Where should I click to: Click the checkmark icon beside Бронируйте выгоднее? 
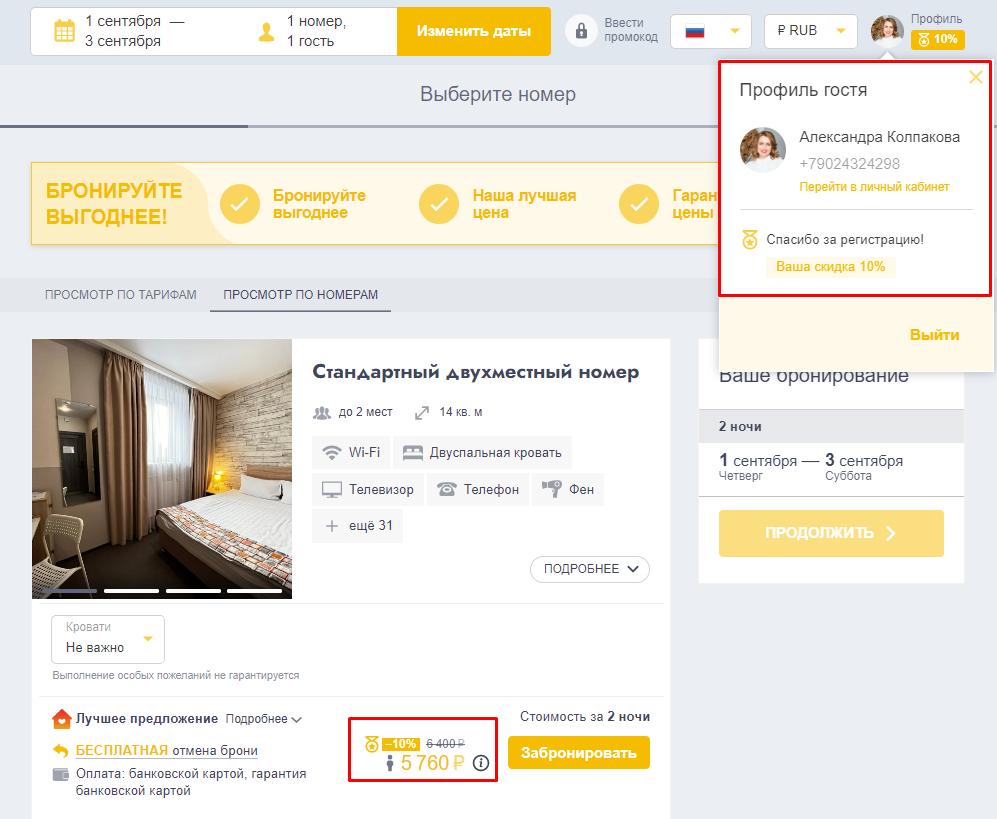240,204
